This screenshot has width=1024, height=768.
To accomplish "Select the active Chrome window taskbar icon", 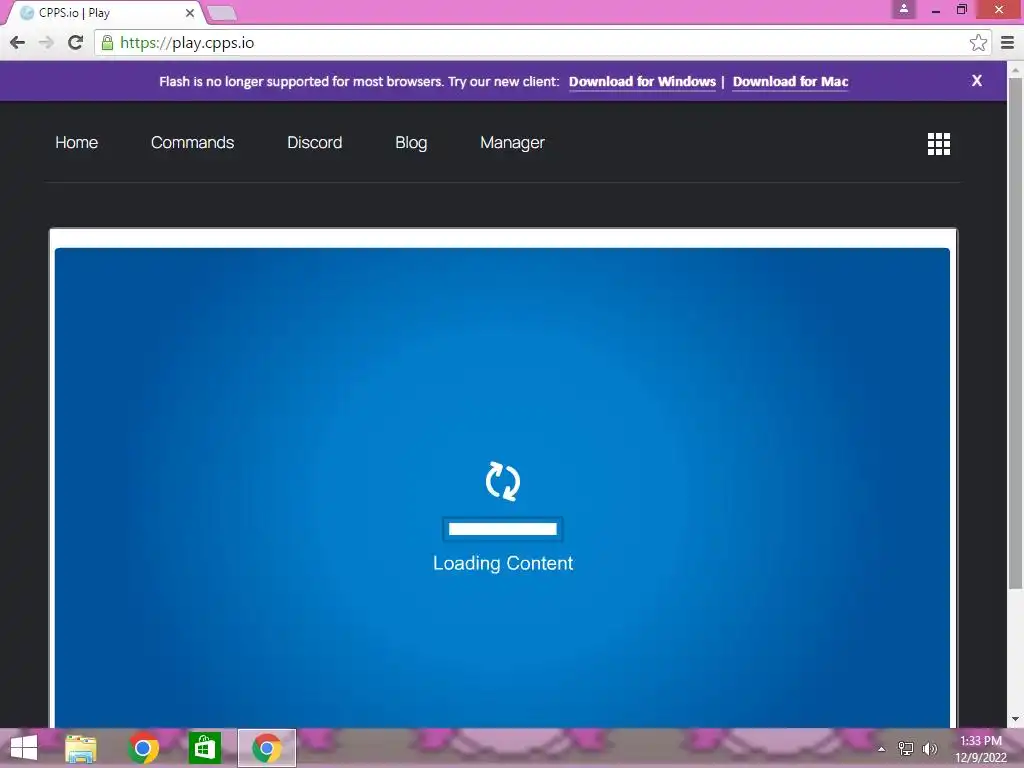I will (x=266, y=748).
